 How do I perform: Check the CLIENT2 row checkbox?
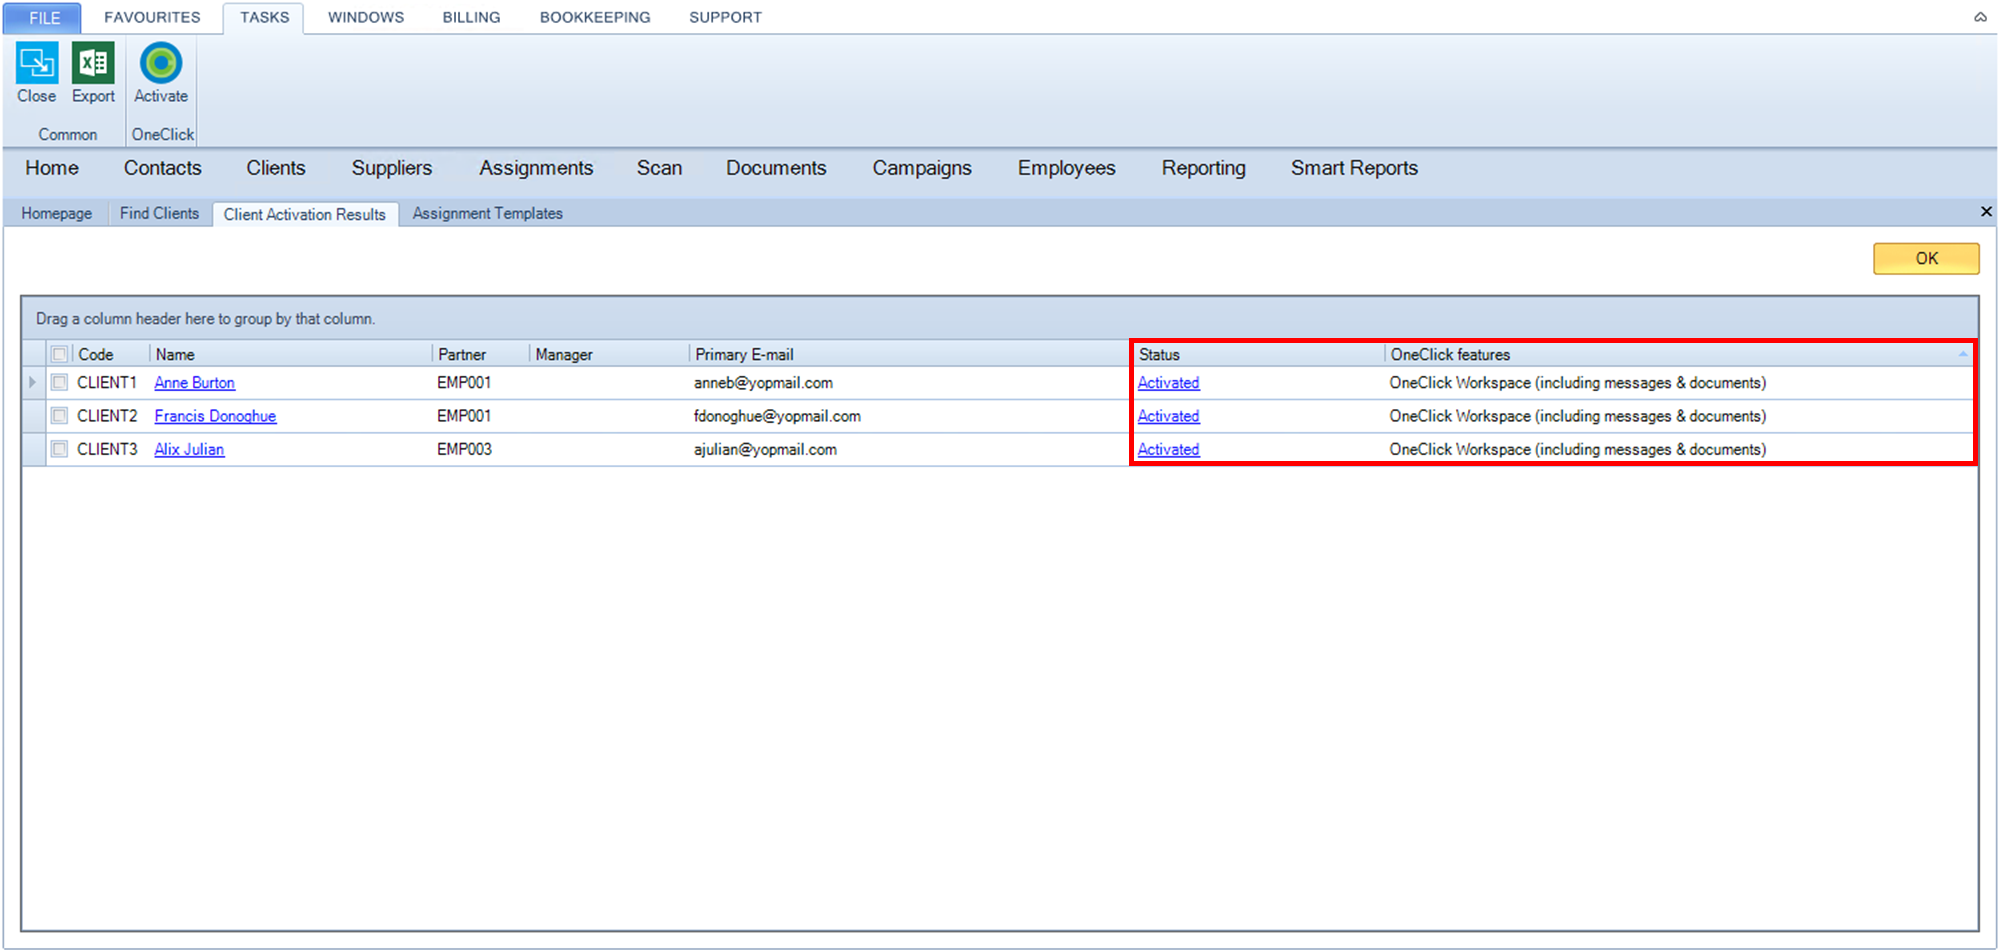tap(60, 415)
